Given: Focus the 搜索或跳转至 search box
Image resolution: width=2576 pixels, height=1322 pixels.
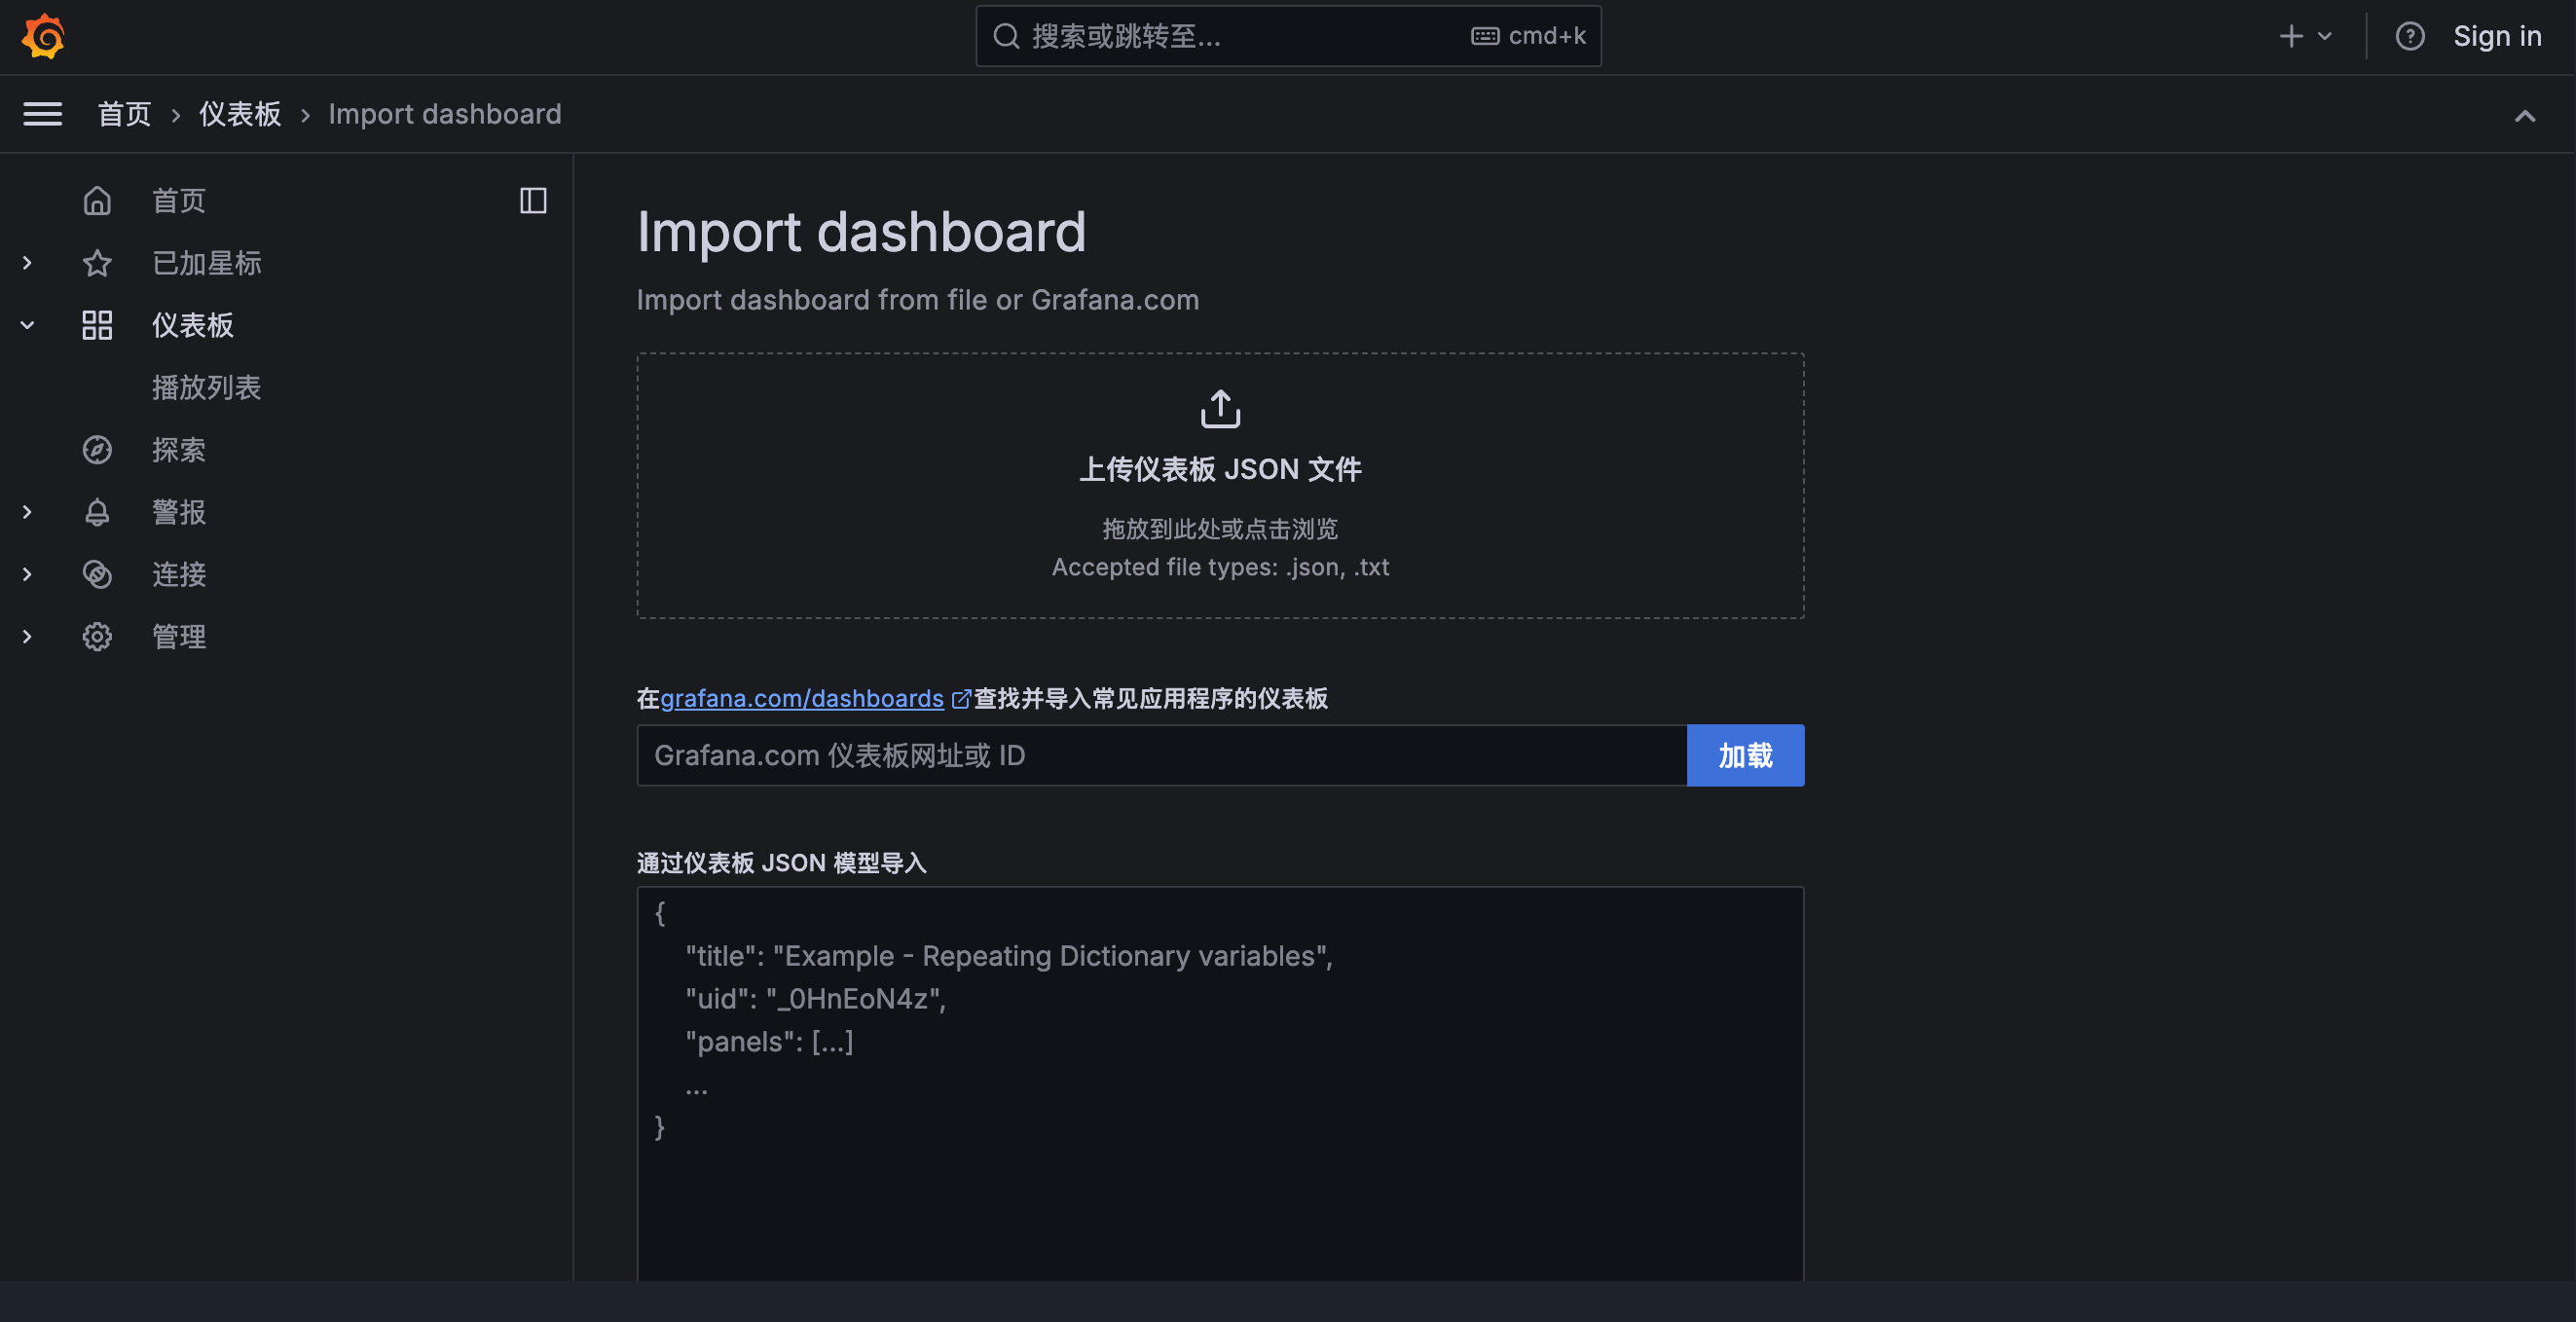Looking at the screenshot, I should [x=1288, y=36].
